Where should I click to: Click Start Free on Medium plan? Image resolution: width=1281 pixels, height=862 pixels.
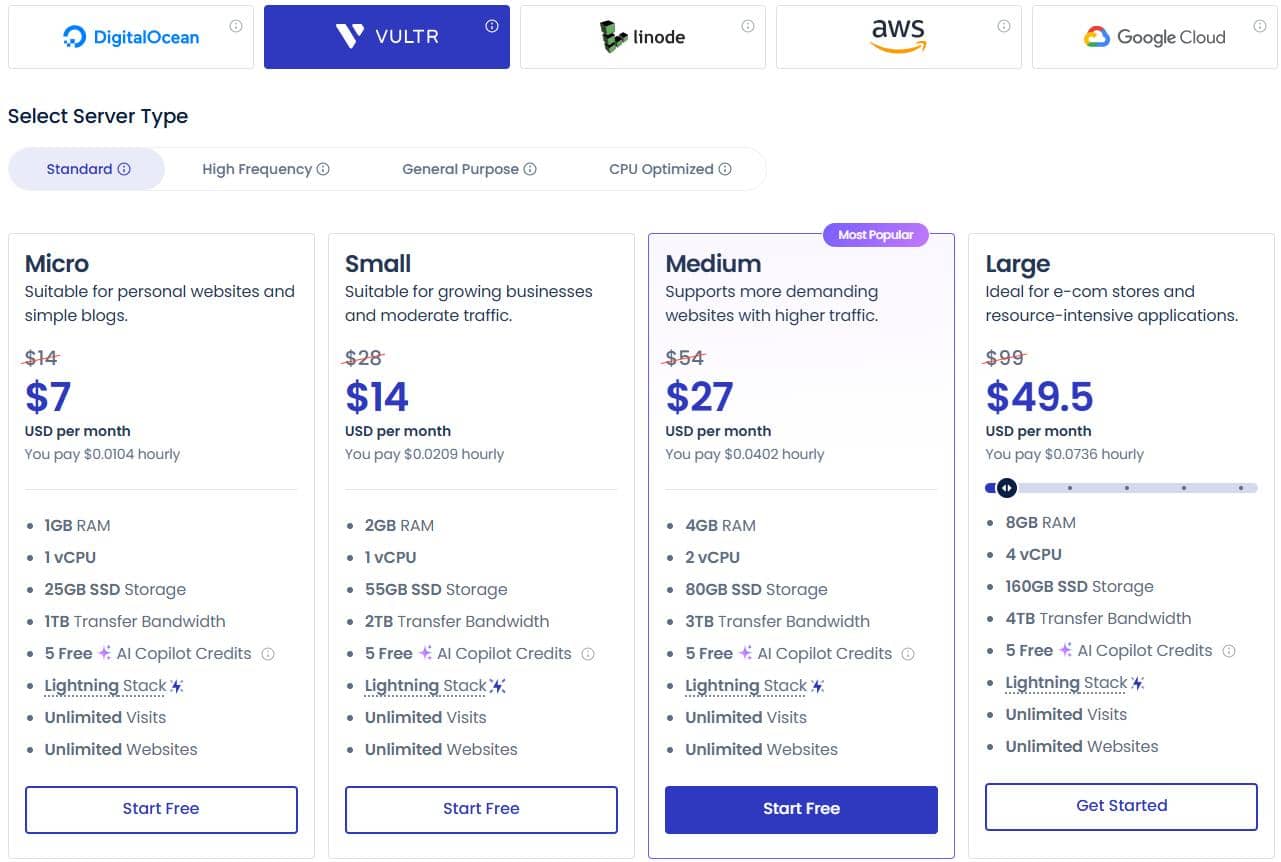click(801, 809)
